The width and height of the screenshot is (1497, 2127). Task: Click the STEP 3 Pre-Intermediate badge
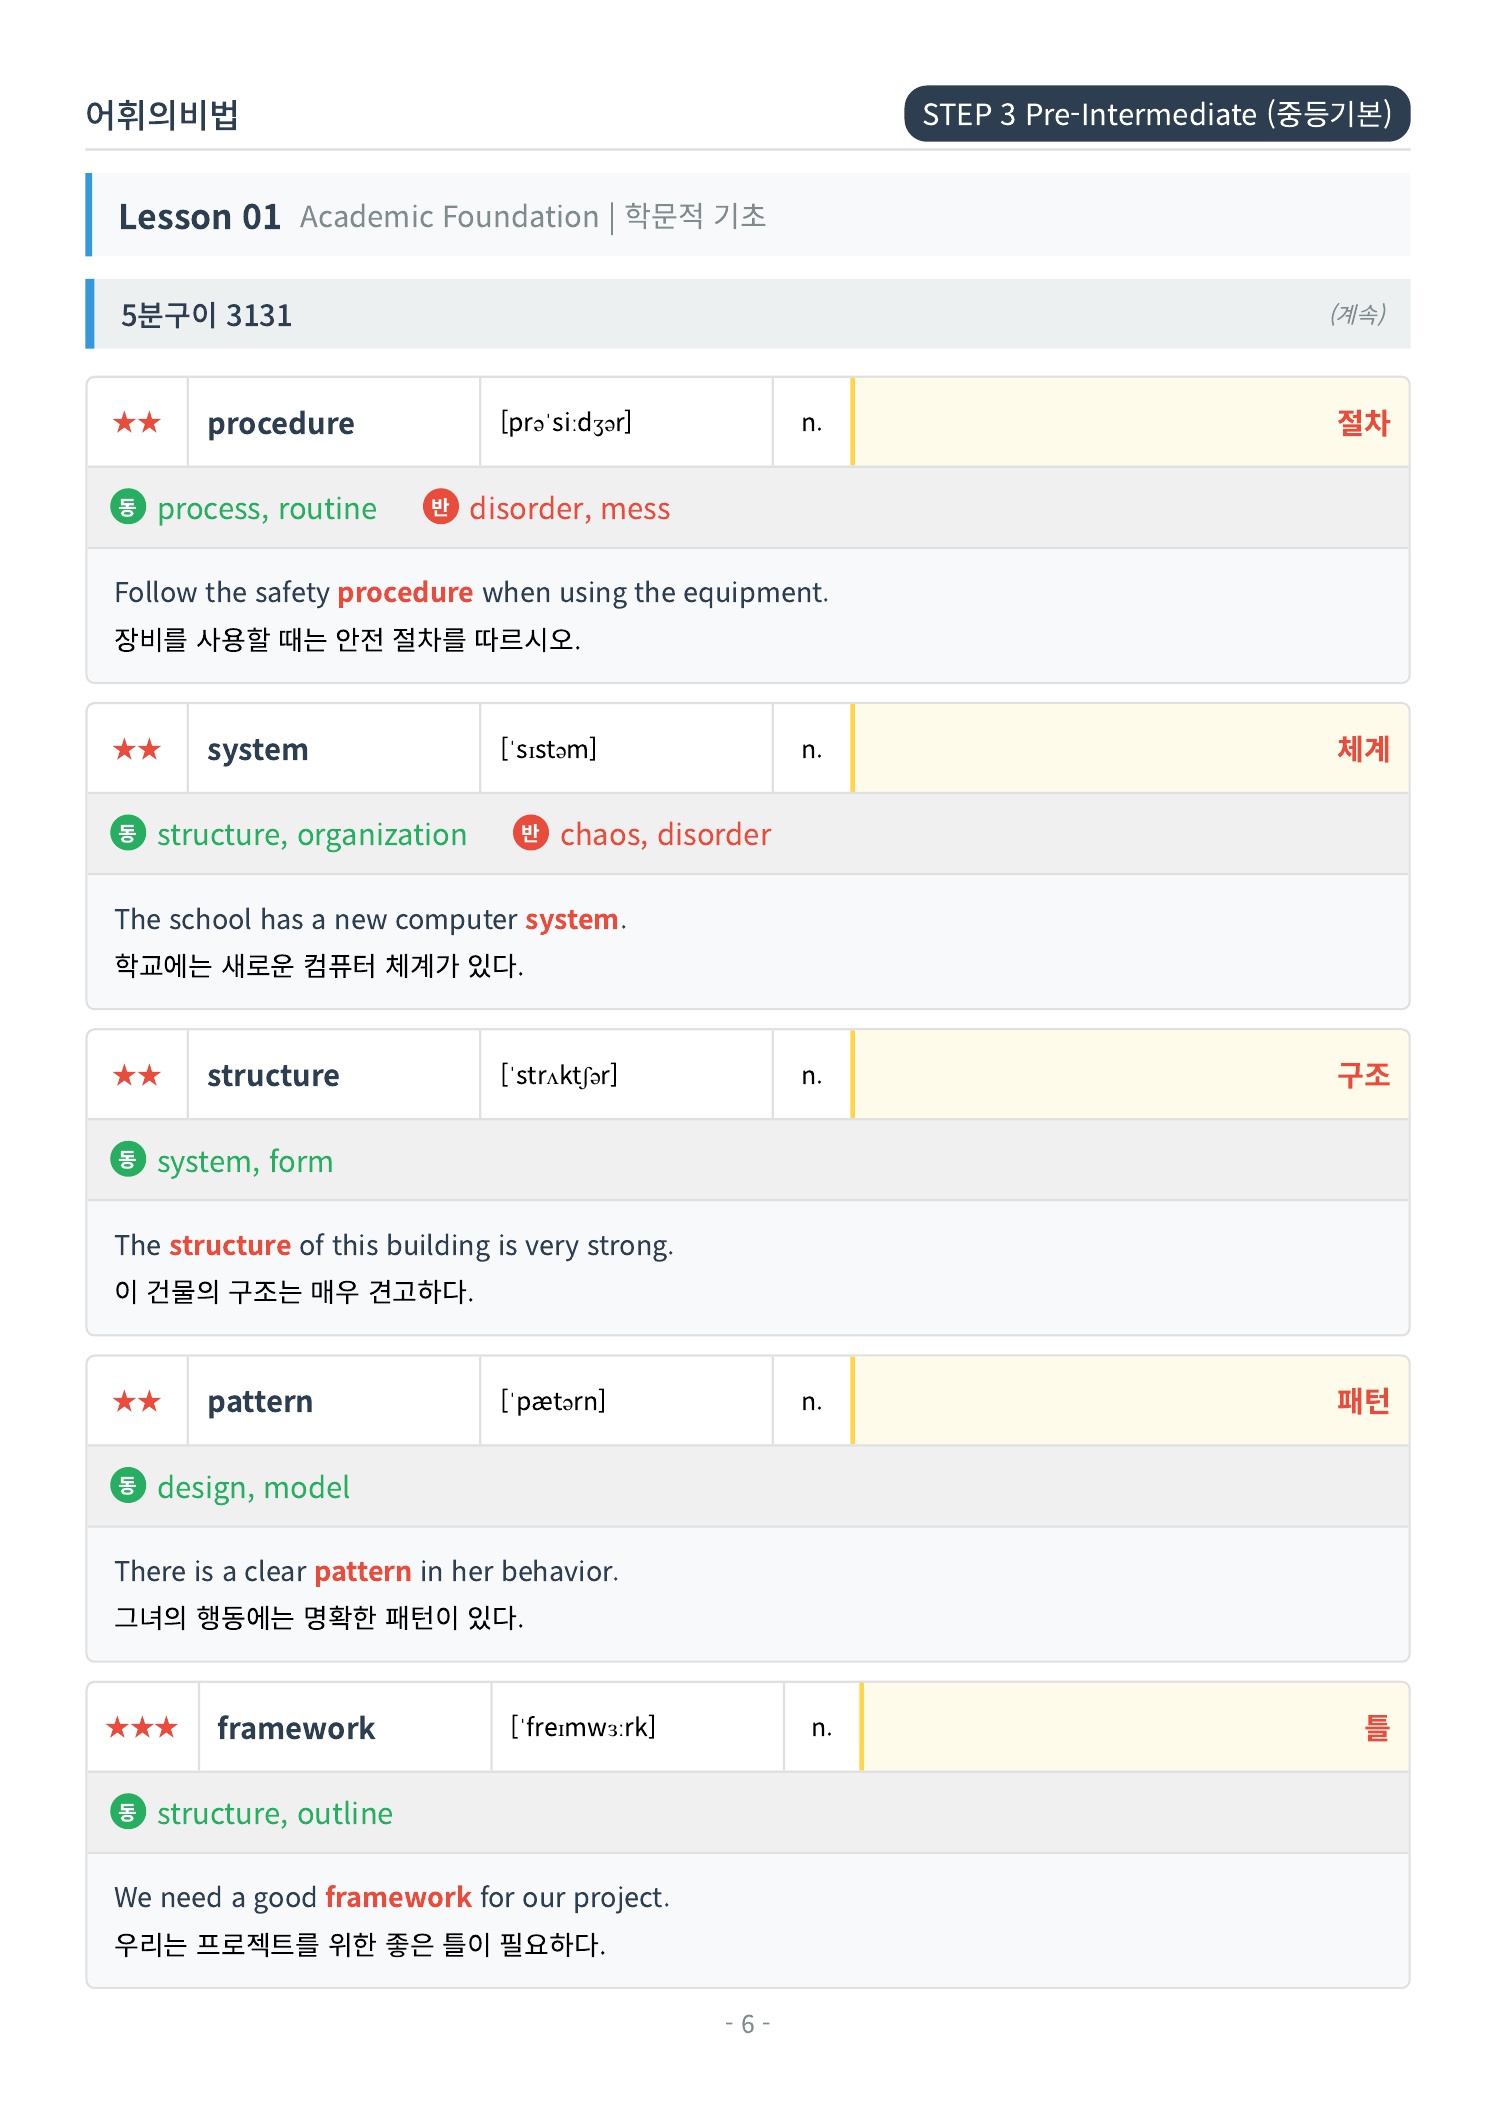click(x=1157, y=114)
